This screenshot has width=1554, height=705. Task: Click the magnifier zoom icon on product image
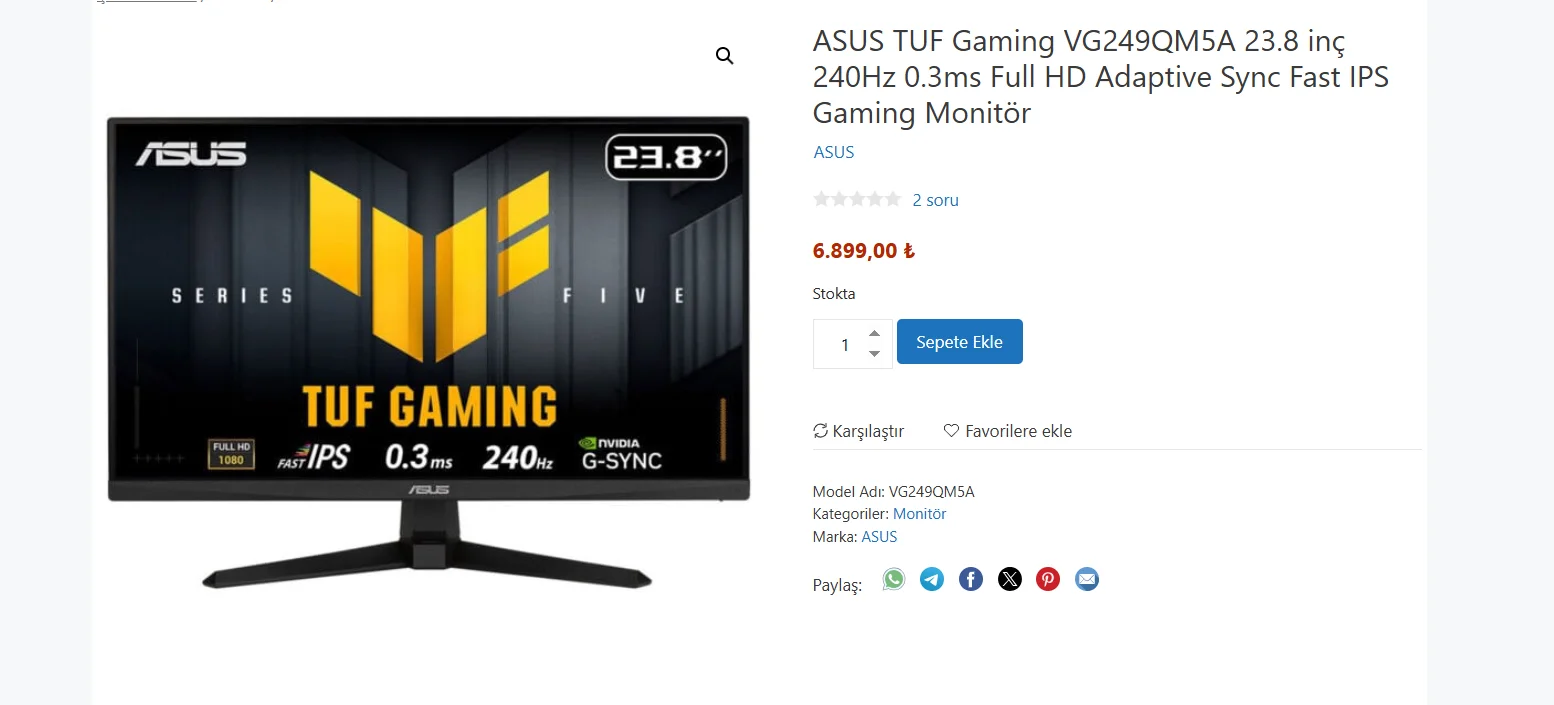pyautogui.click(x=725, y=56)
